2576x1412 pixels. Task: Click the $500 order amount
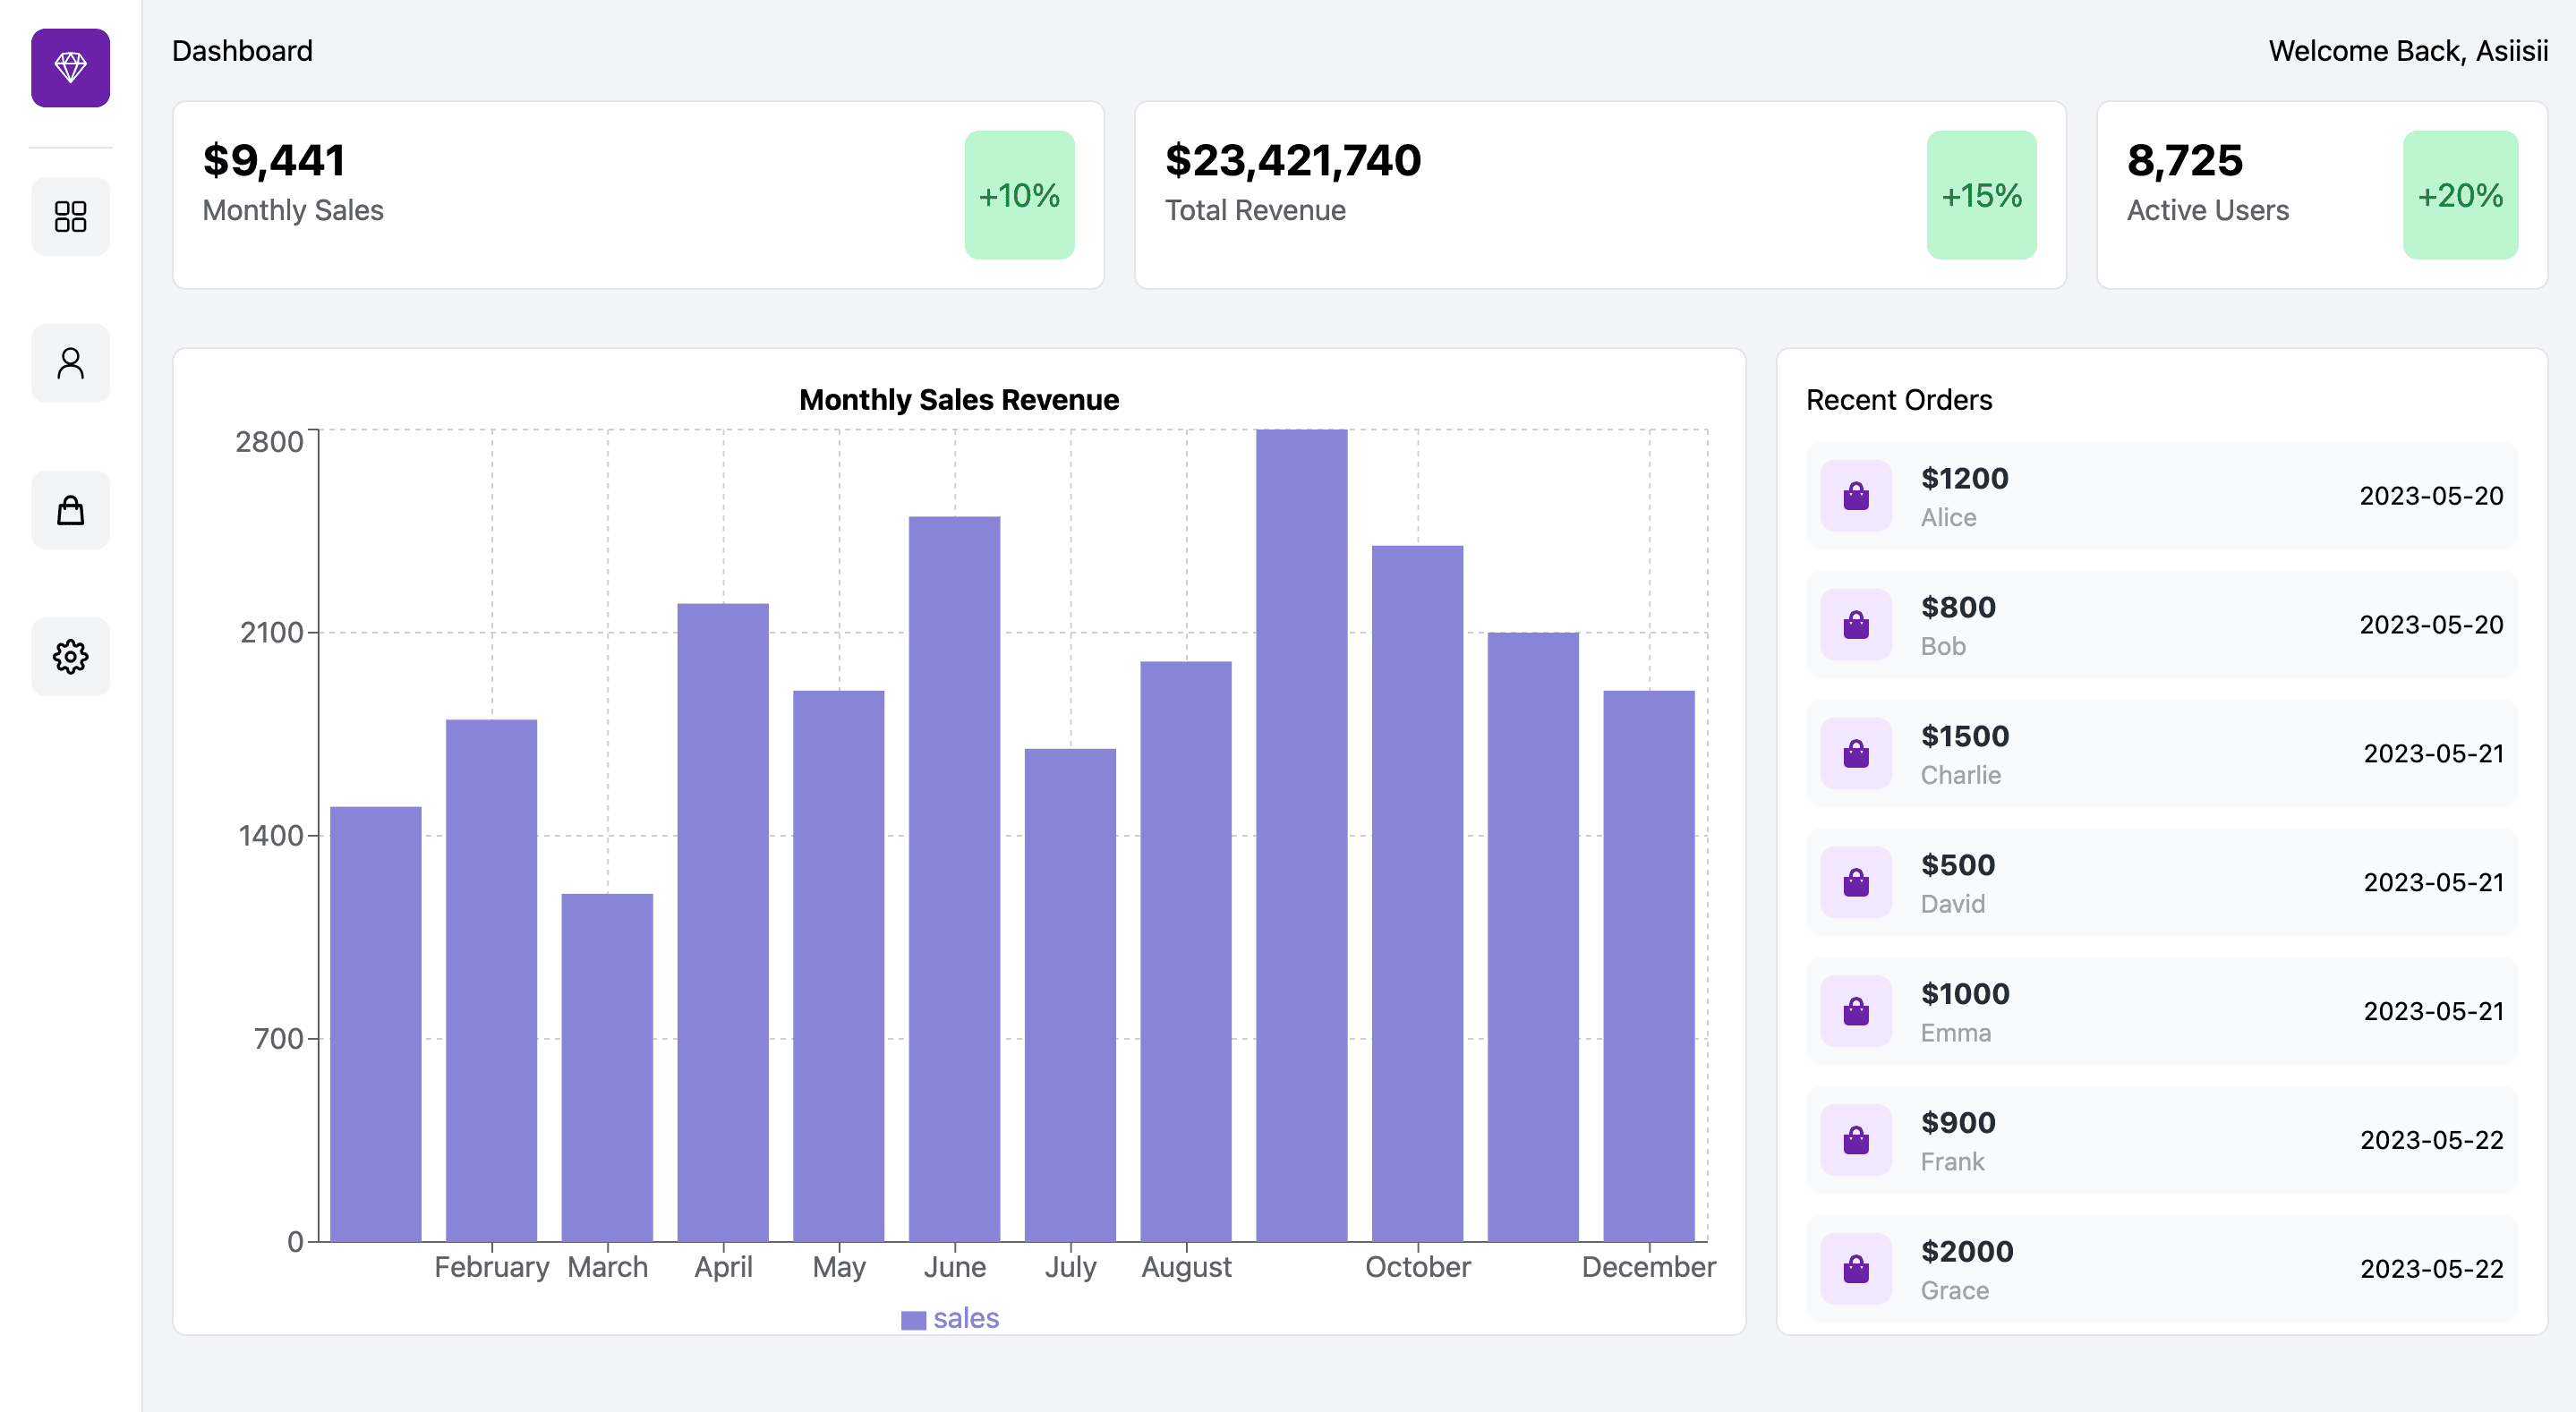pos(1958,865)
